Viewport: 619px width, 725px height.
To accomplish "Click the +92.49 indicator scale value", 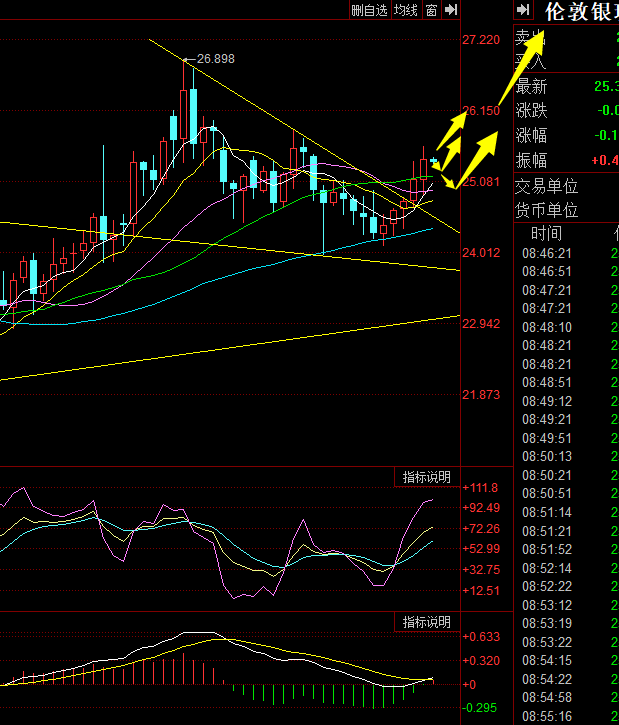I will click(x=481, y=508).
